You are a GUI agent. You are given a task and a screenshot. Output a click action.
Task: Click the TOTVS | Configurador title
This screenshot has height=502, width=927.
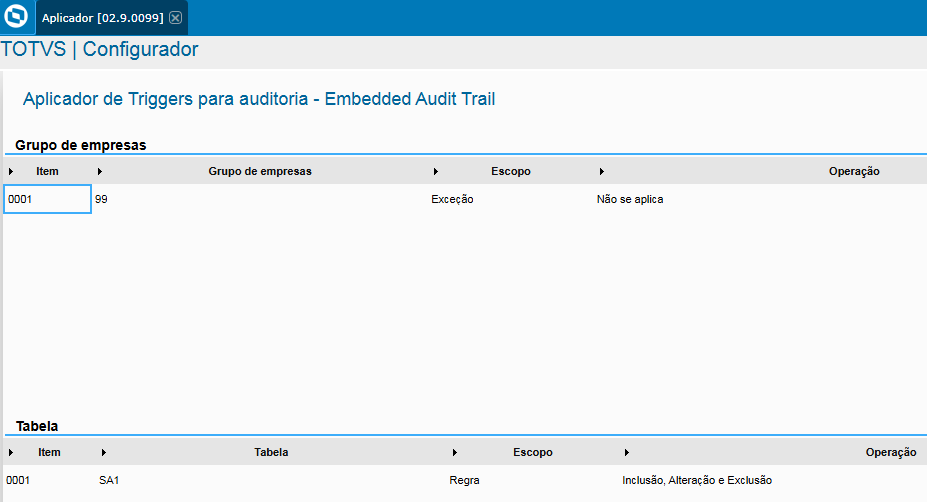pyautogui.click(x=99, y=49)
